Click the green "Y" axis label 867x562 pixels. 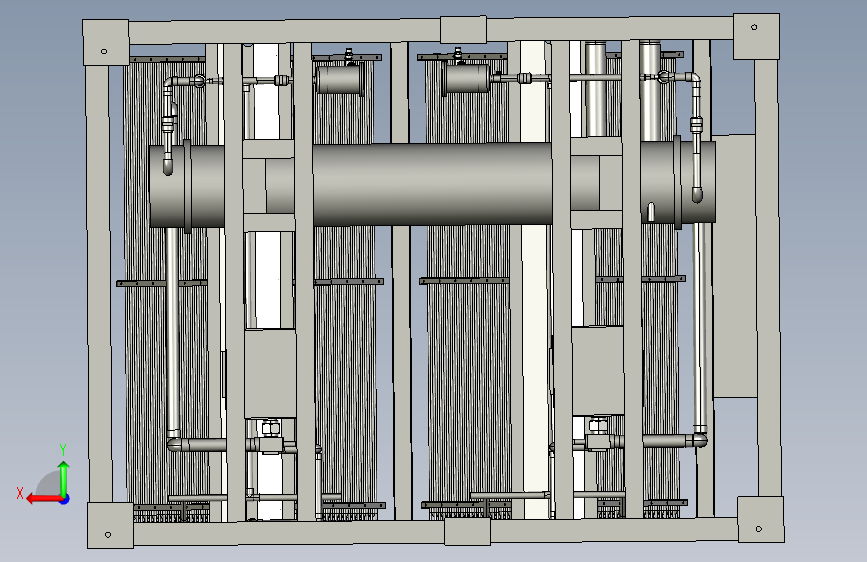(x=63, y=450)
